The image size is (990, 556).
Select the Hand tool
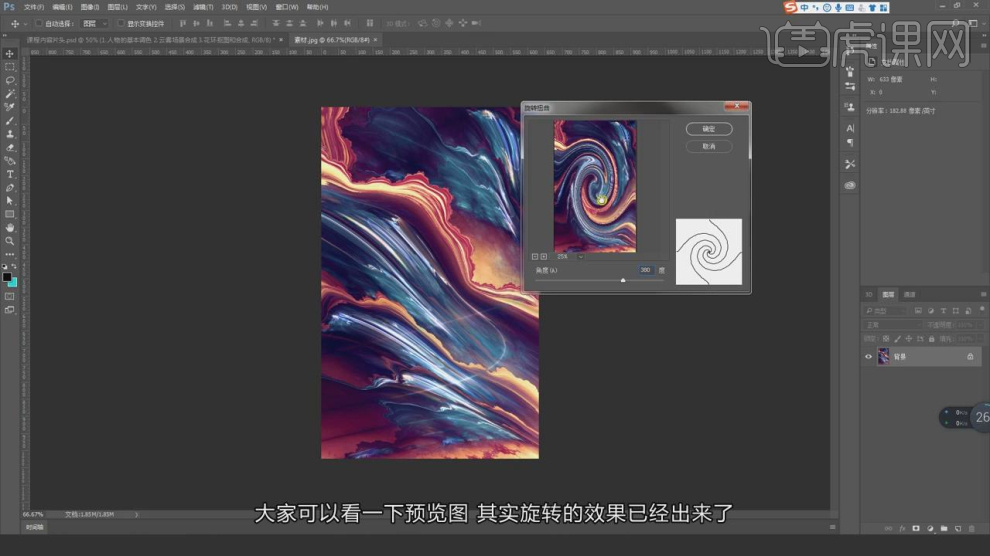click(9, 227)
